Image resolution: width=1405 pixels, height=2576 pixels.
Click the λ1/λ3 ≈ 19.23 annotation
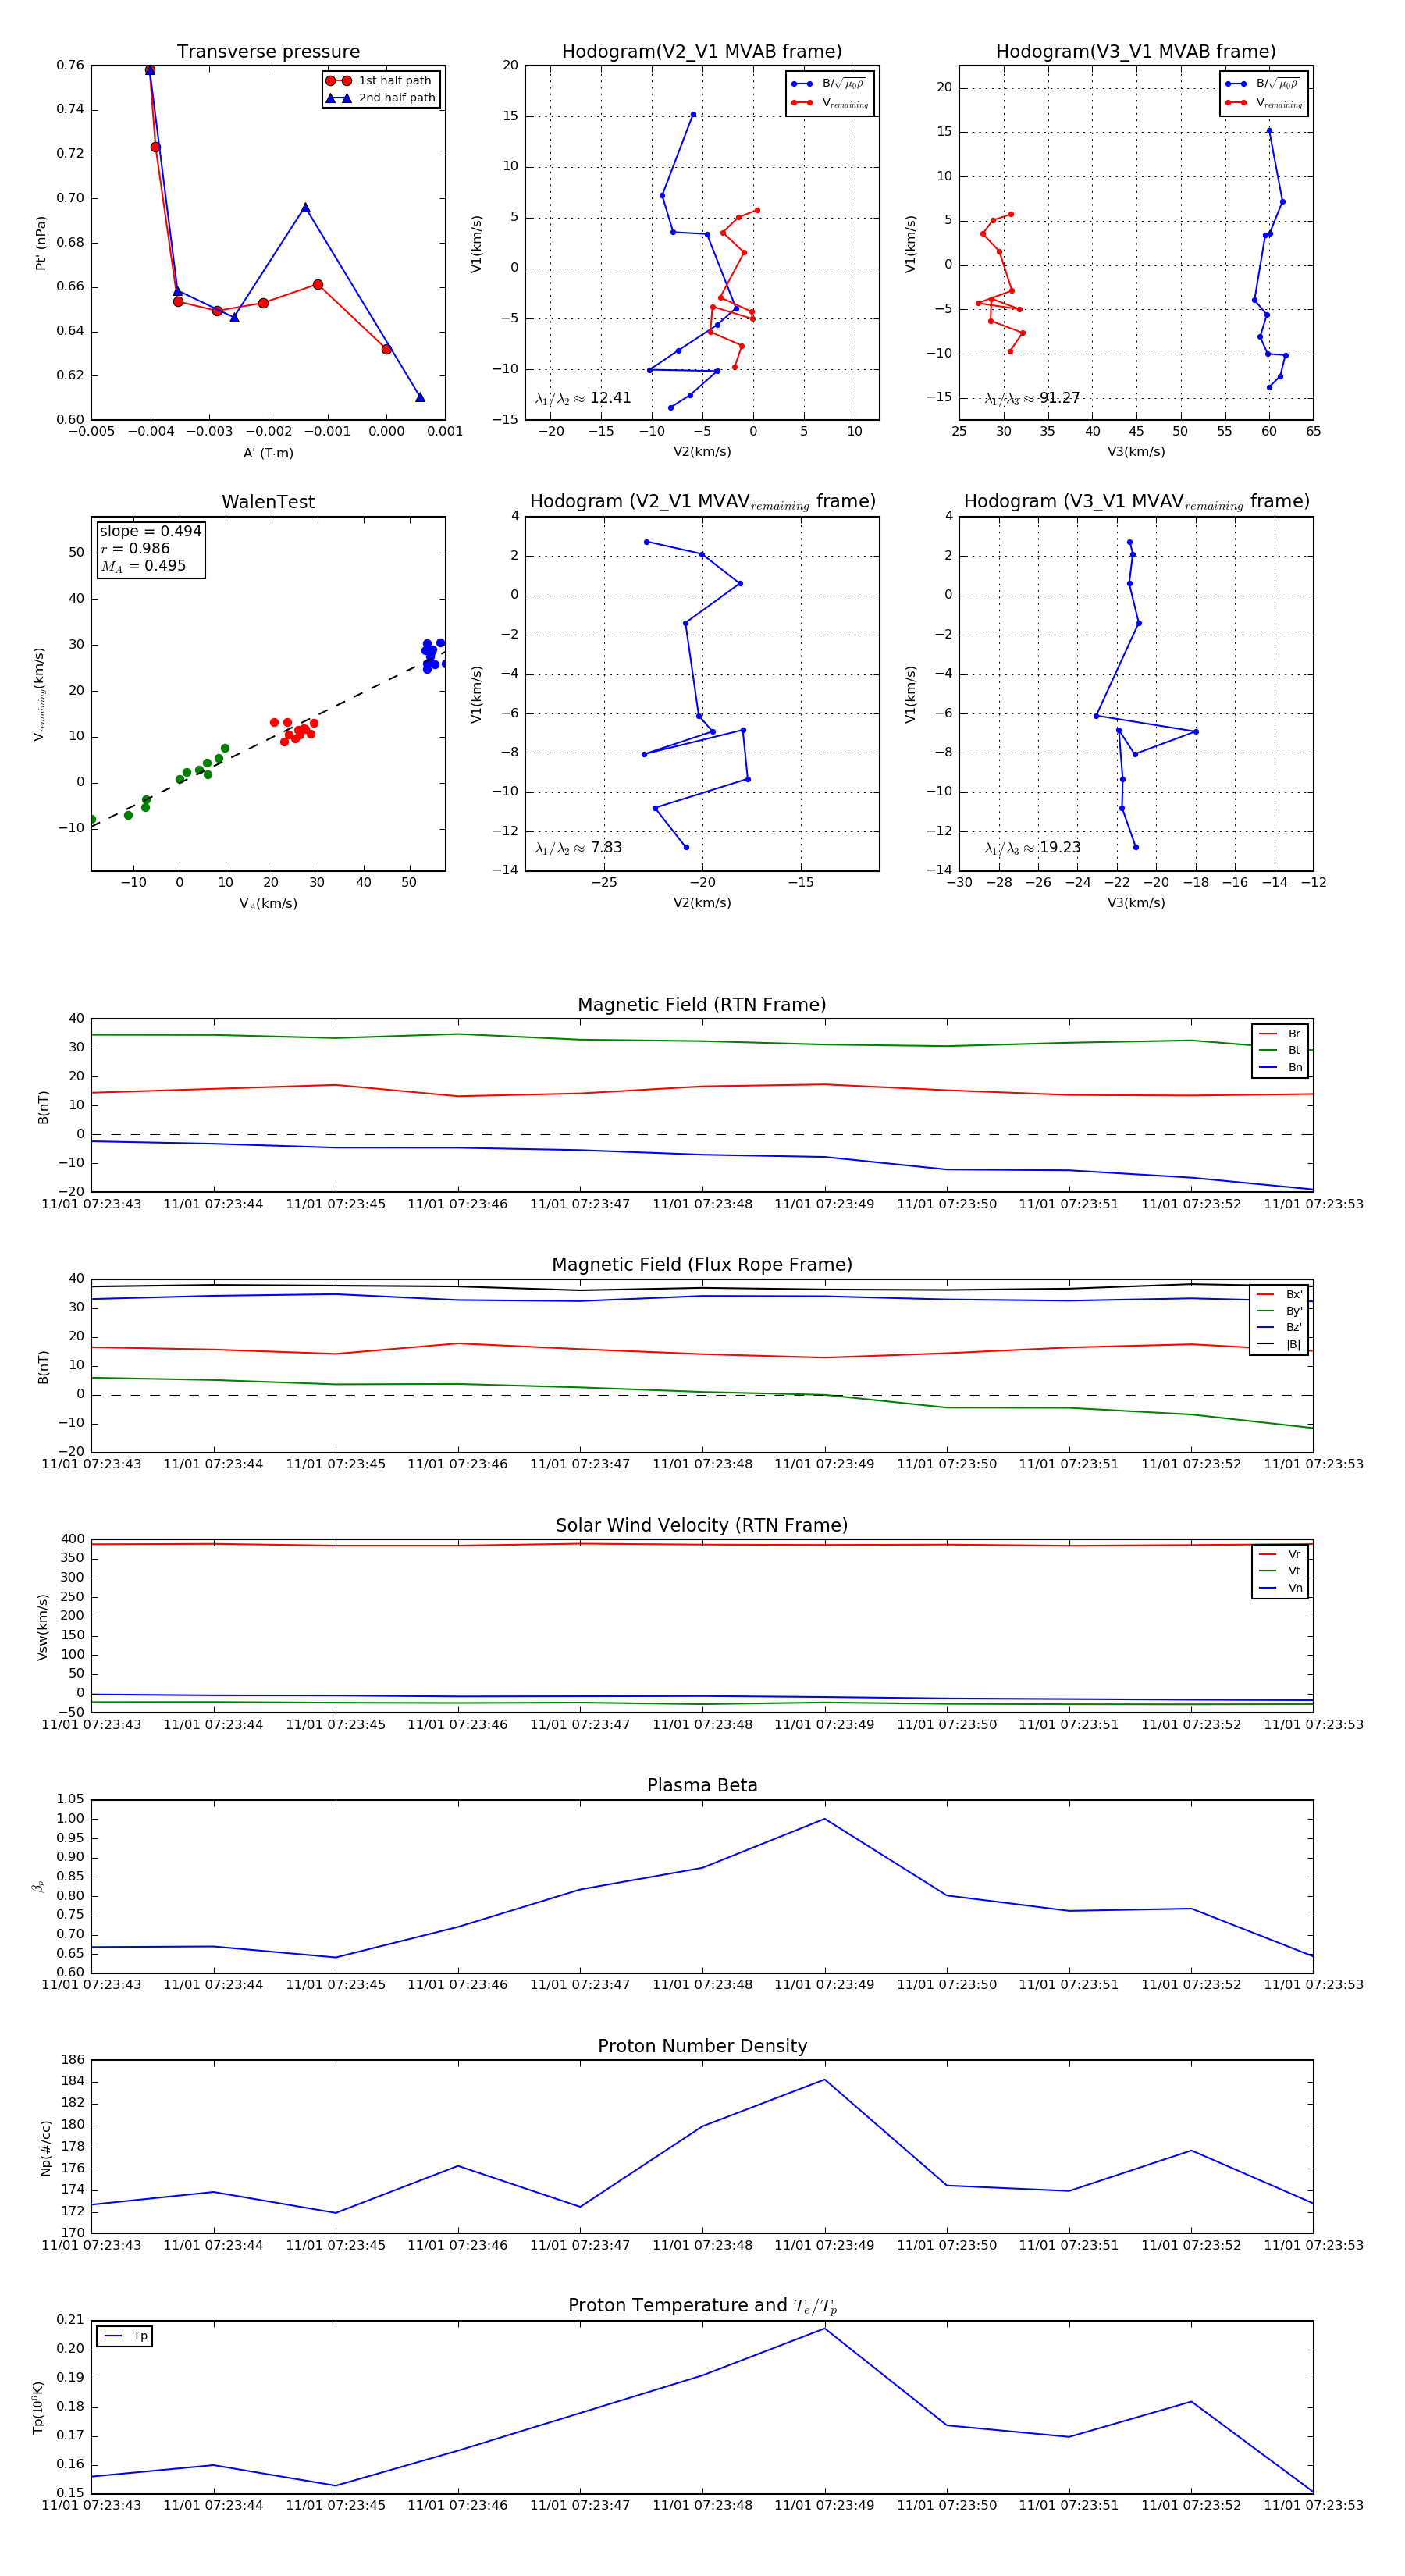tap(1032, 848)
